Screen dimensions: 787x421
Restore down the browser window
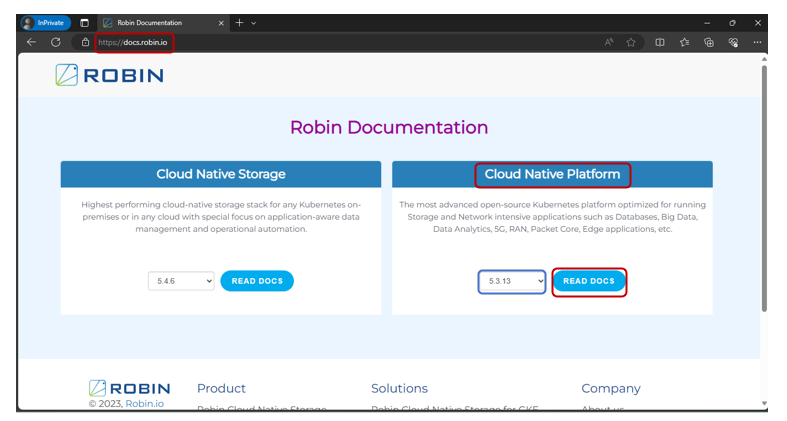732,23
